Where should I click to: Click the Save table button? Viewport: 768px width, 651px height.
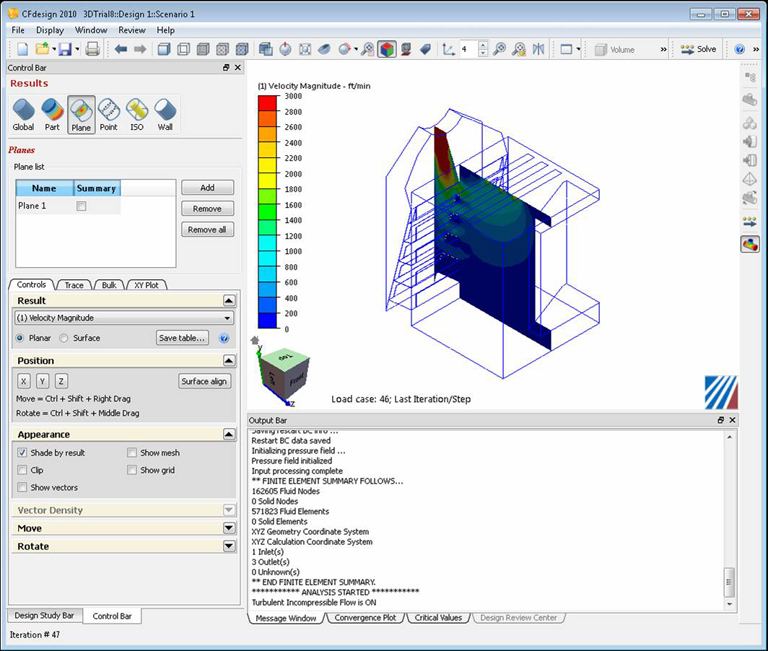[x=182, y=338]
